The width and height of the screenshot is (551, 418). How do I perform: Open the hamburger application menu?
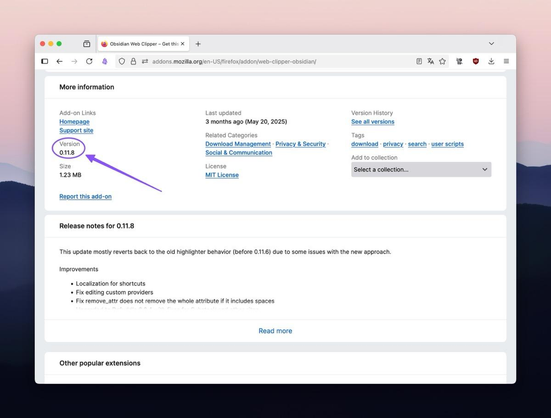506,61
